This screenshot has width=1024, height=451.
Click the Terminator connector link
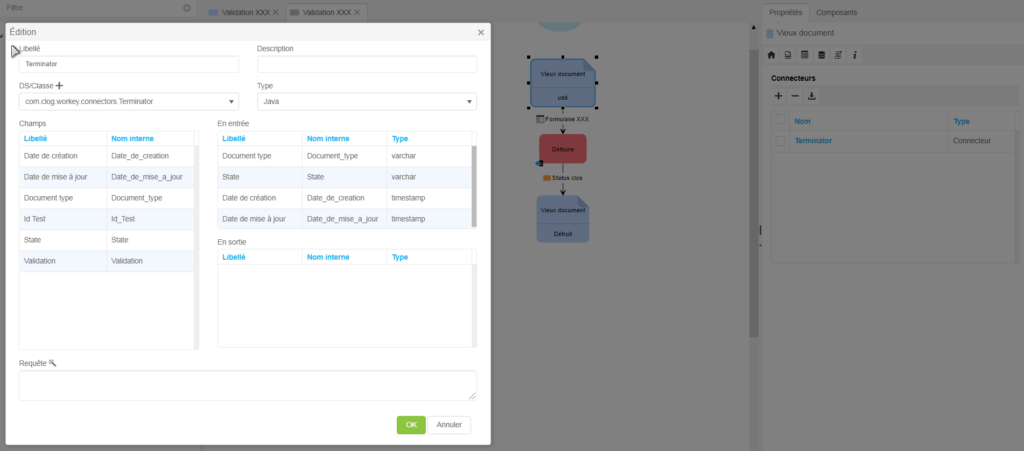click(x=813, y=141)
